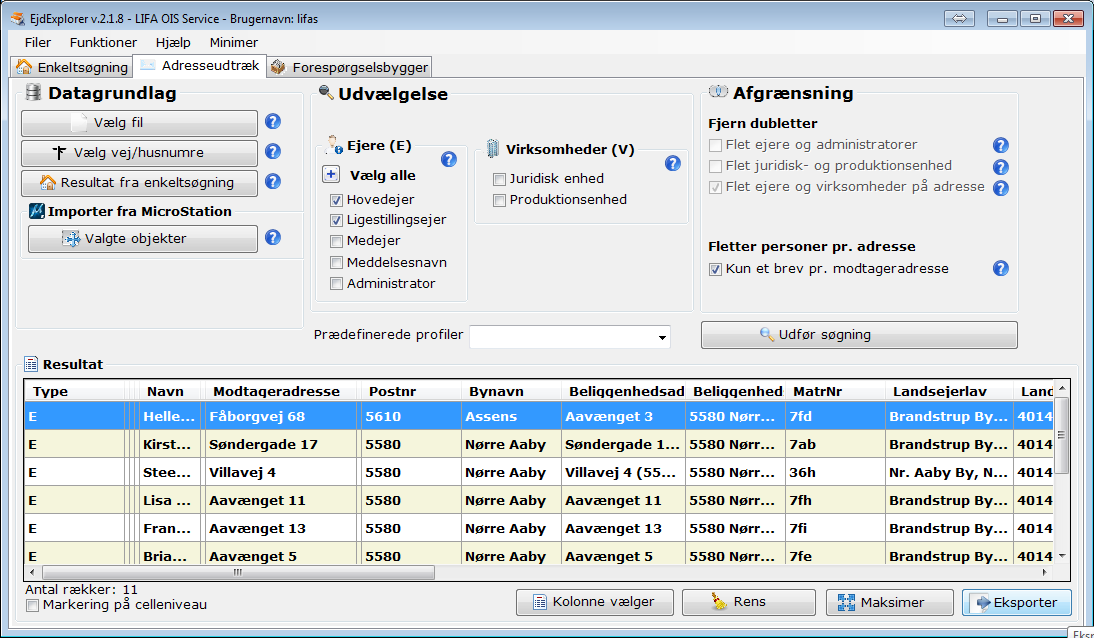Open help for Ejere section
The image size is (1094, 638).
point(449,158)
